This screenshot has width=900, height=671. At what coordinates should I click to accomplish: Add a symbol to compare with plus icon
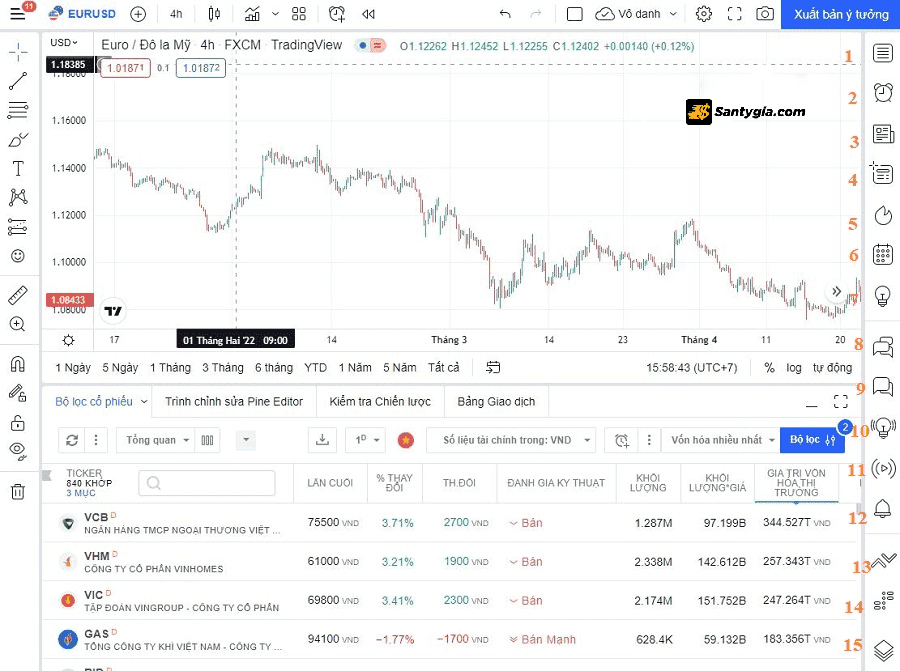click(x=138, y=14)
